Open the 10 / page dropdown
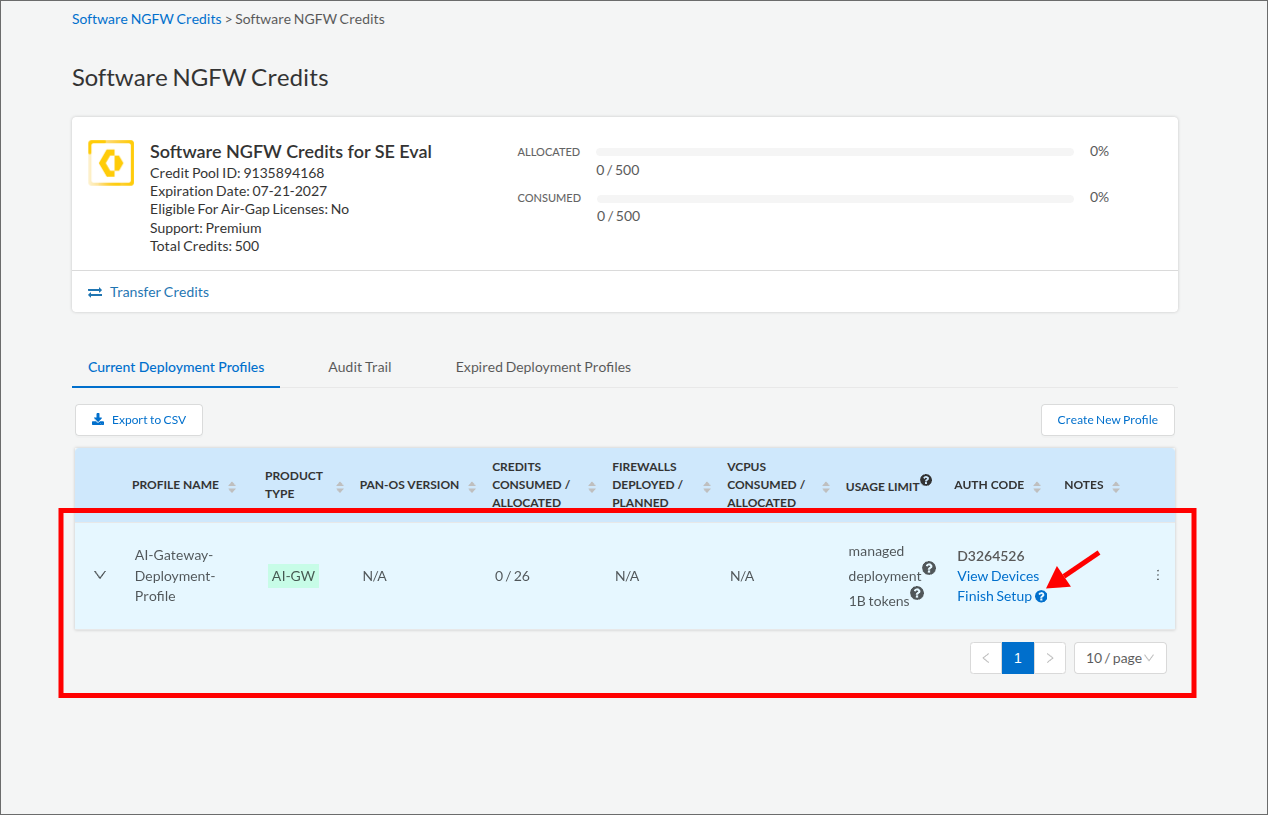The width and height of the screenshot is (1268, 815). coord(1120,658)
